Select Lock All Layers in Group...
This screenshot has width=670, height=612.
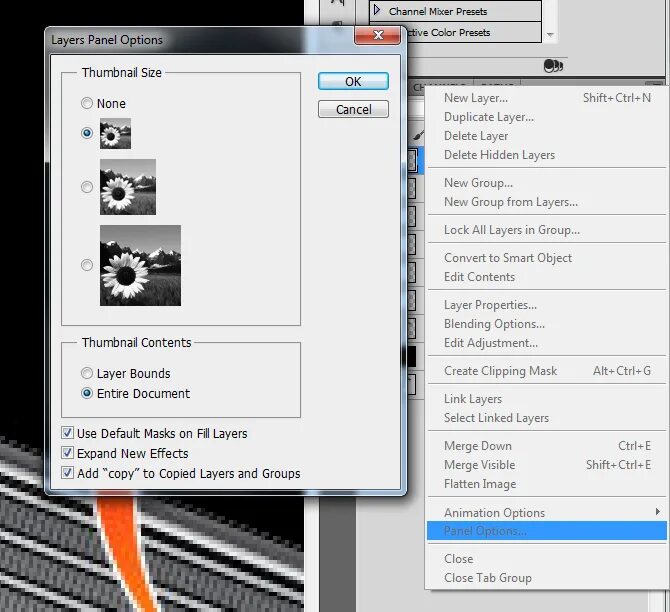pos(547,230)
